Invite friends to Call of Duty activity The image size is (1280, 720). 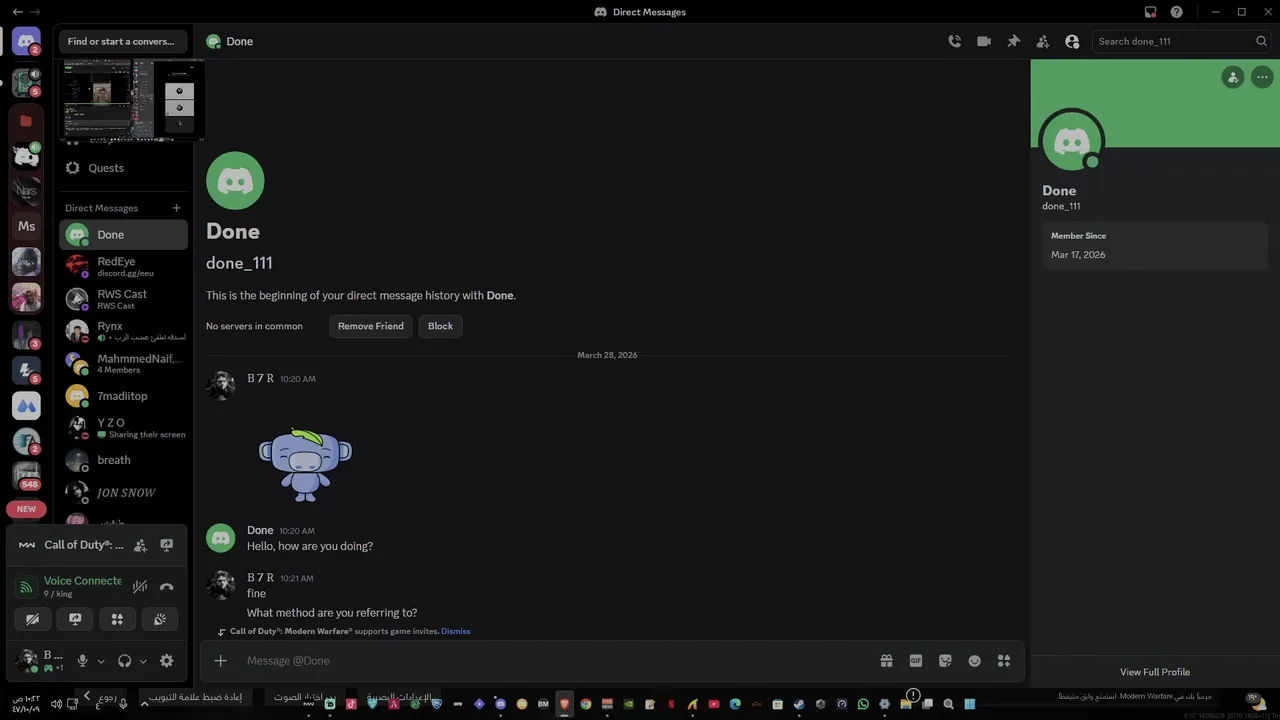click(140, 545)
